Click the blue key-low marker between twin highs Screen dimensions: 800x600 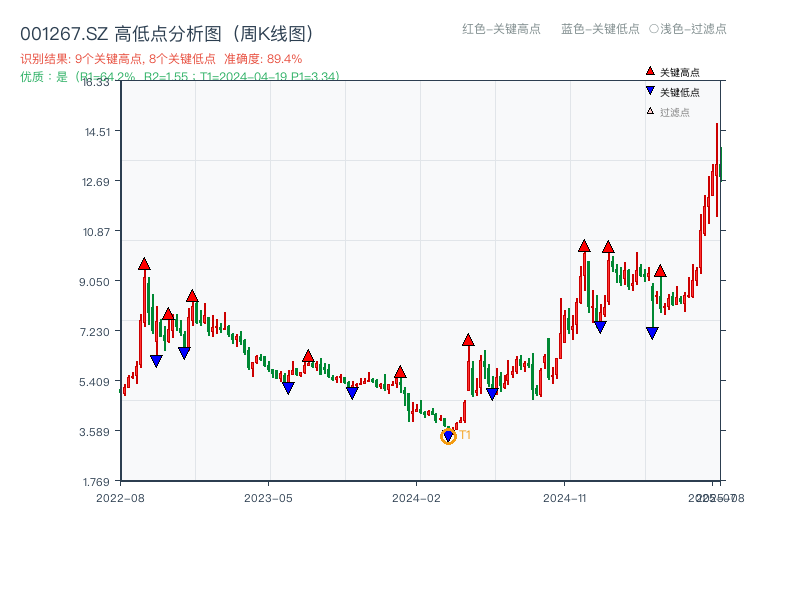[x=601, y=327]
